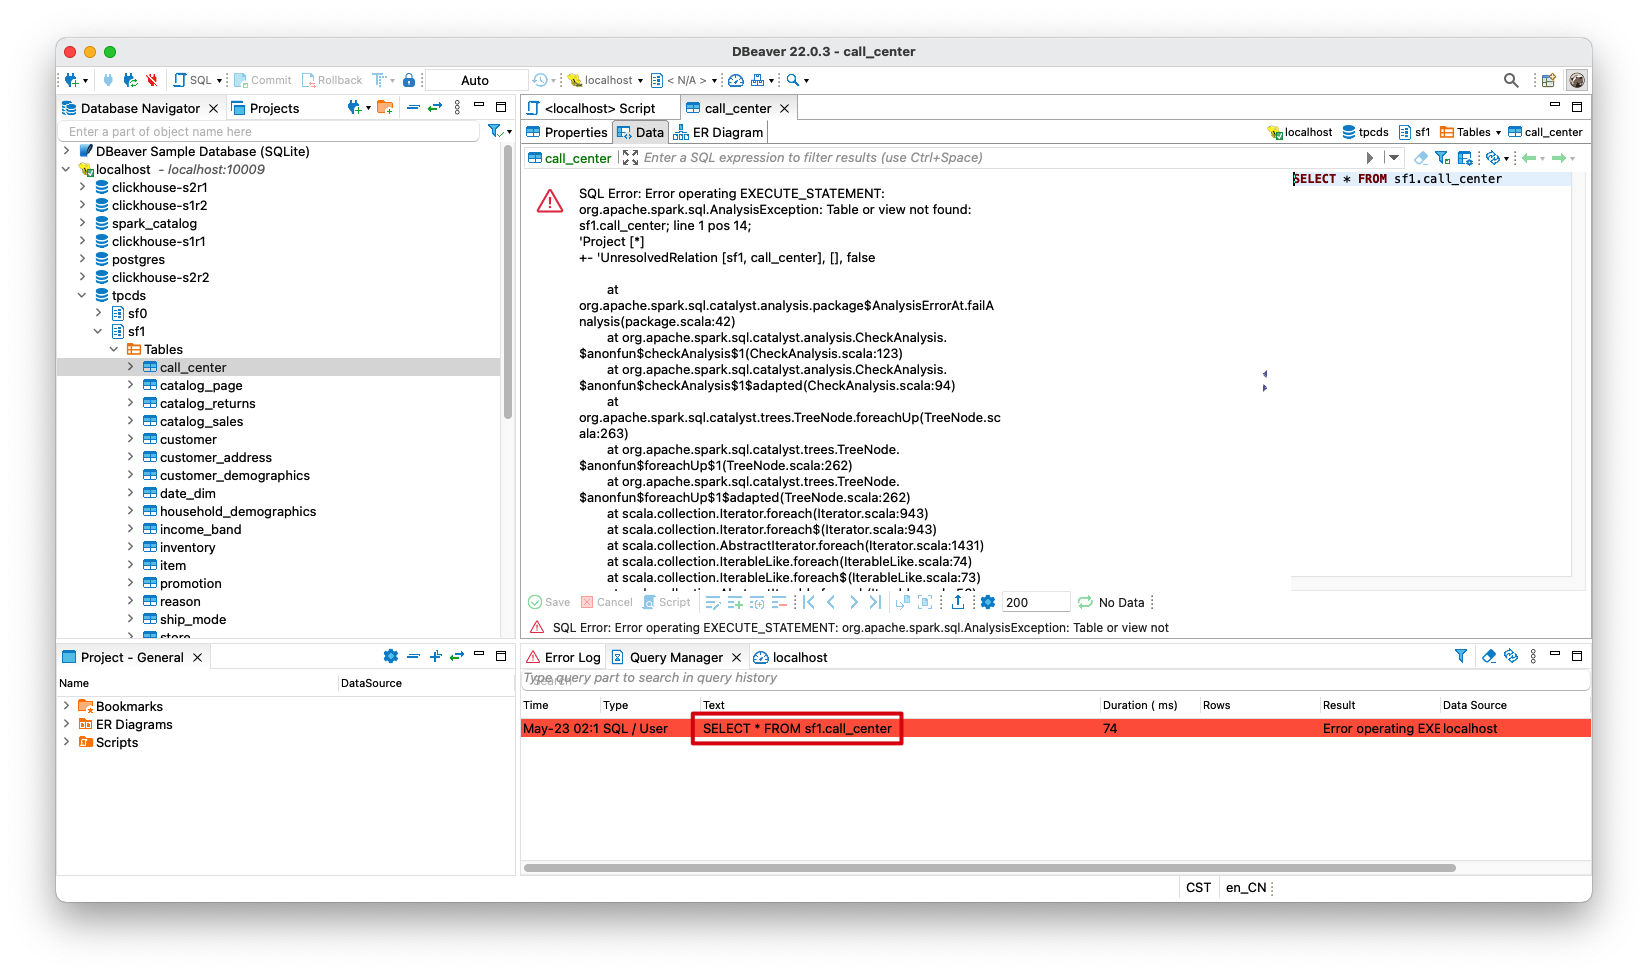
Task: Click the transaction lock icon
Action: pos(409,80)
